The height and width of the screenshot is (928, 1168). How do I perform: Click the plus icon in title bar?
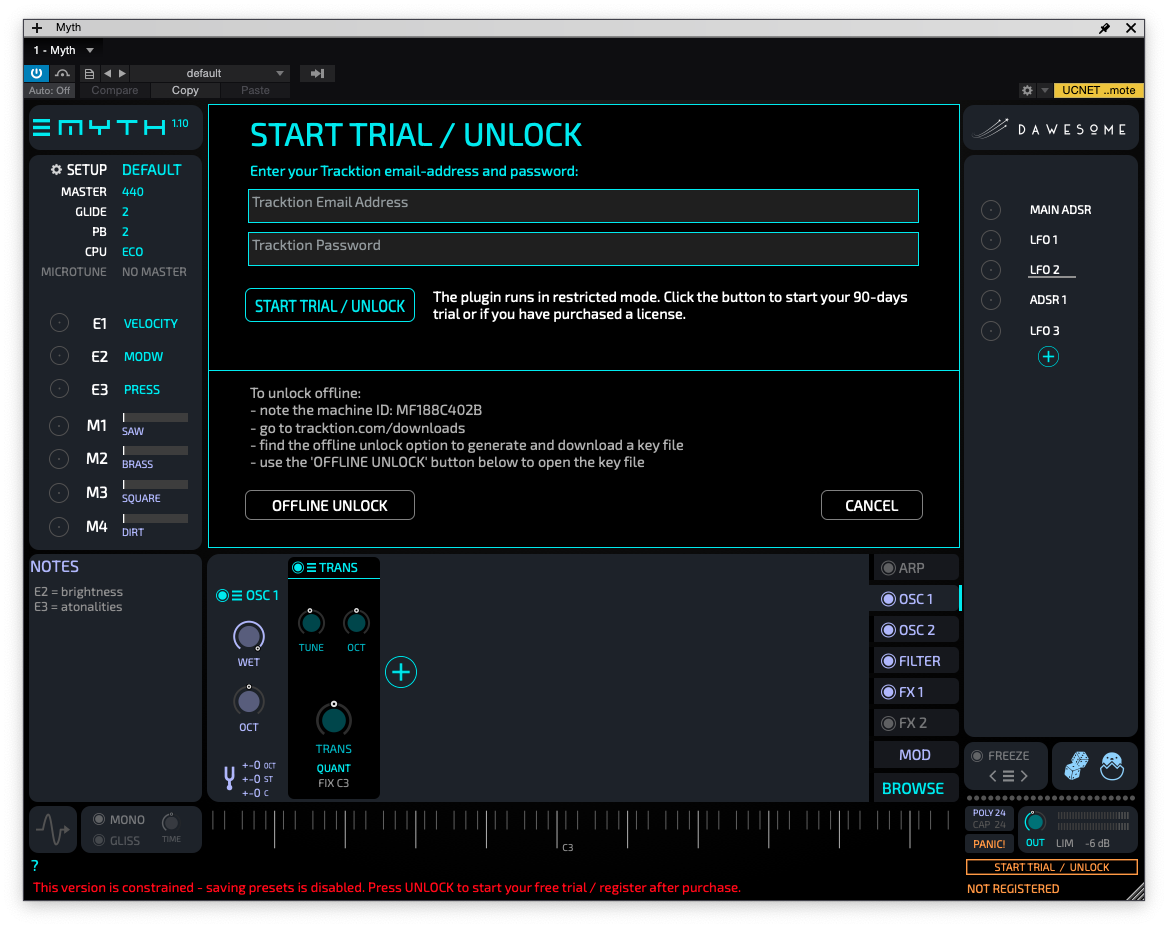(x=36, y=28)
